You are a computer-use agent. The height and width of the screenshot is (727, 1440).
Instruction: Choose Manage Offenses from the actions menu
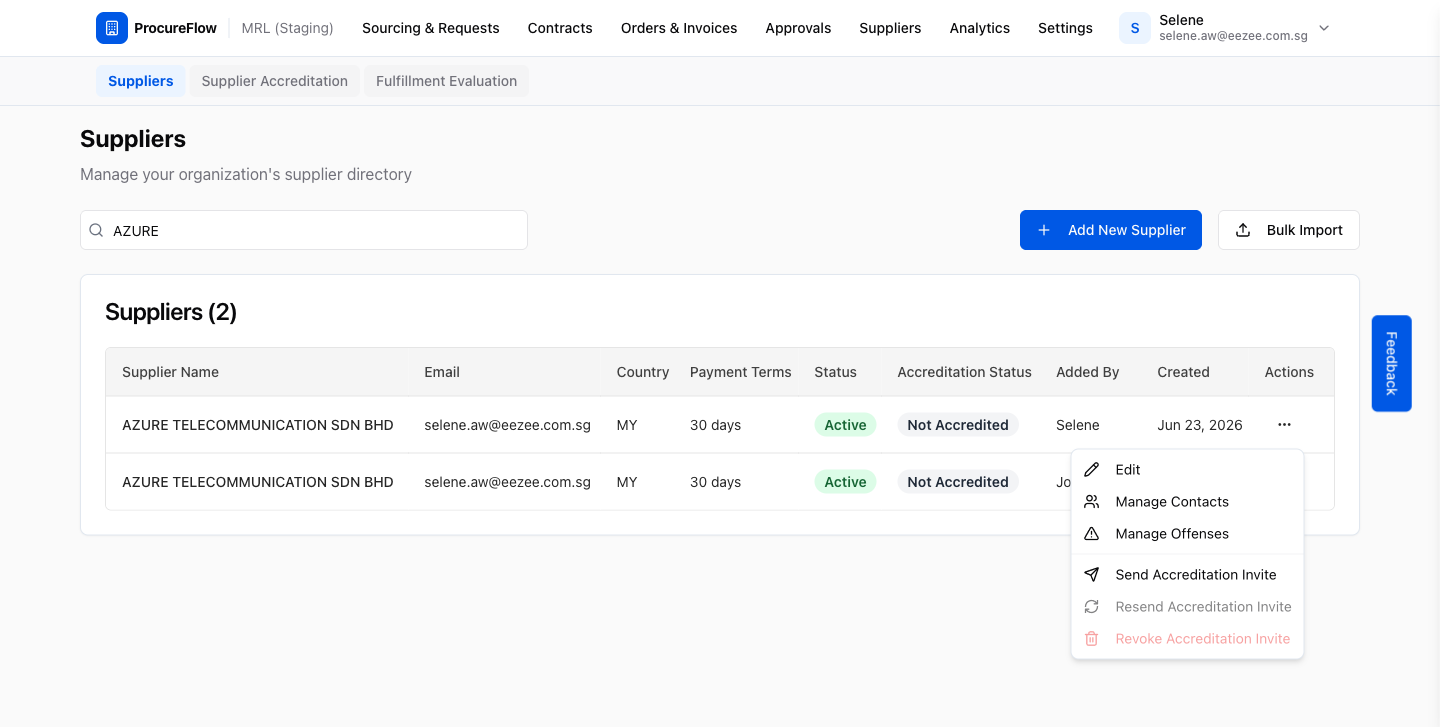click(1187, 534)
